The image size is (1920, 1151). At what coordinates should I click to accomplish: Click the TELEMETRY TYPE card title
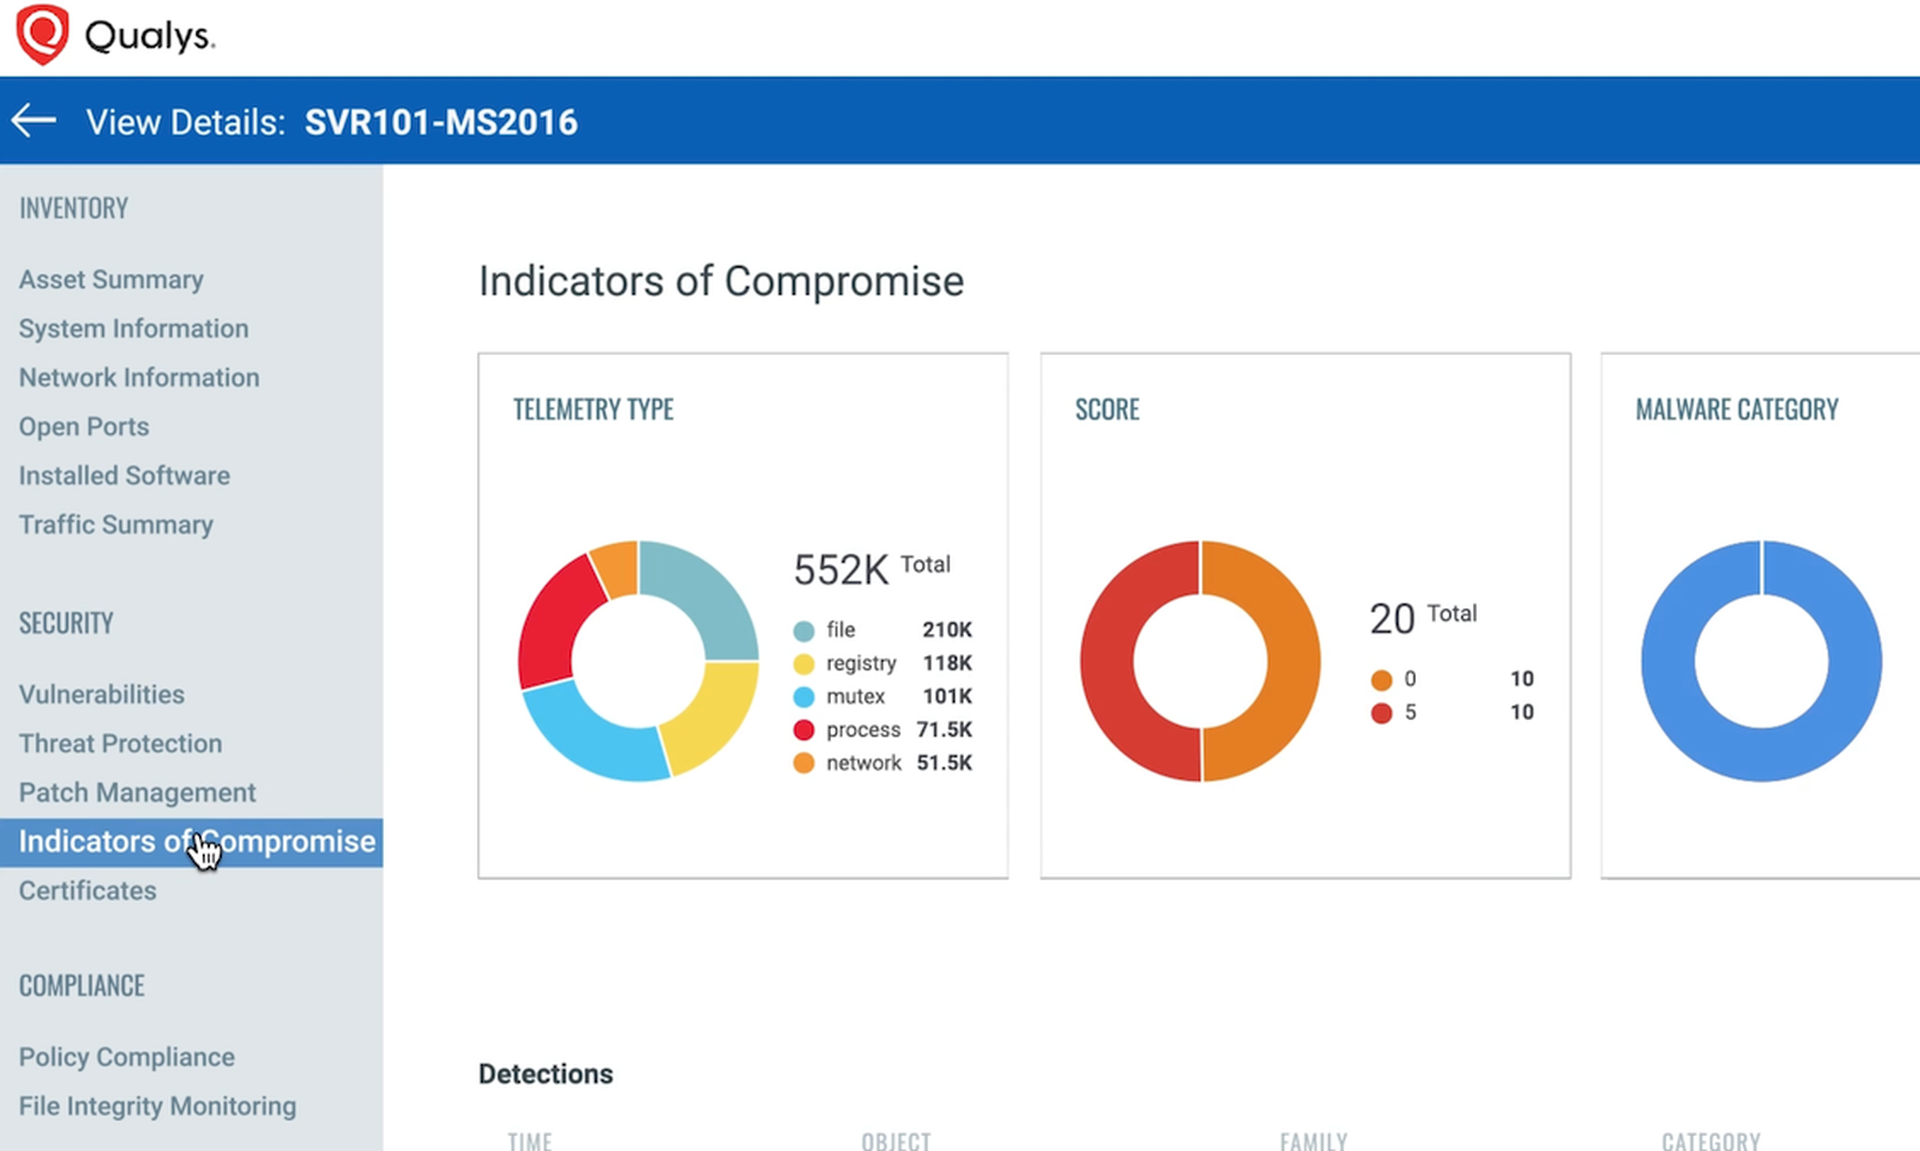point(594,409)
